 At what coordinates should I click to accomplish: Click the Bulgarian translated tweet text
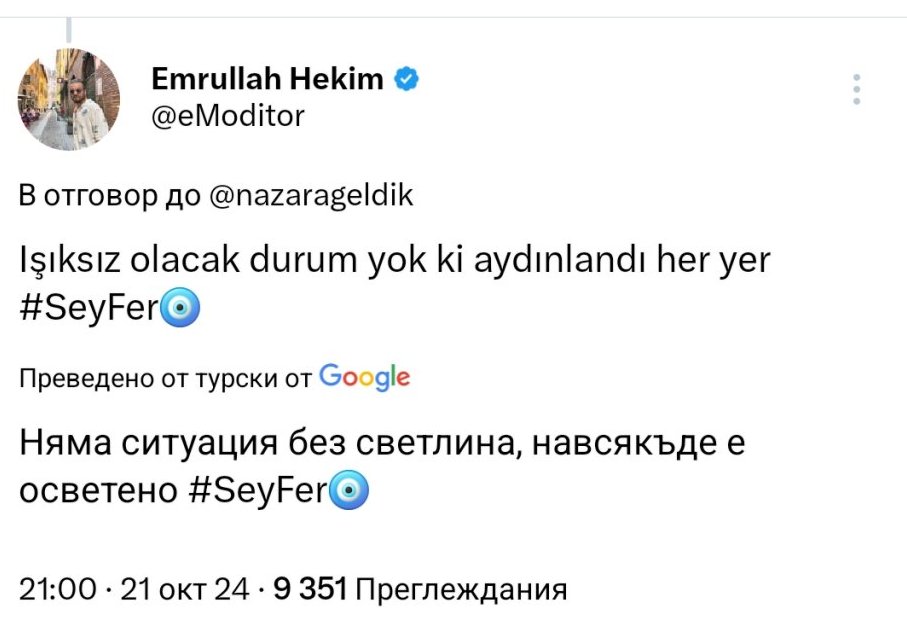click(382, 443)
